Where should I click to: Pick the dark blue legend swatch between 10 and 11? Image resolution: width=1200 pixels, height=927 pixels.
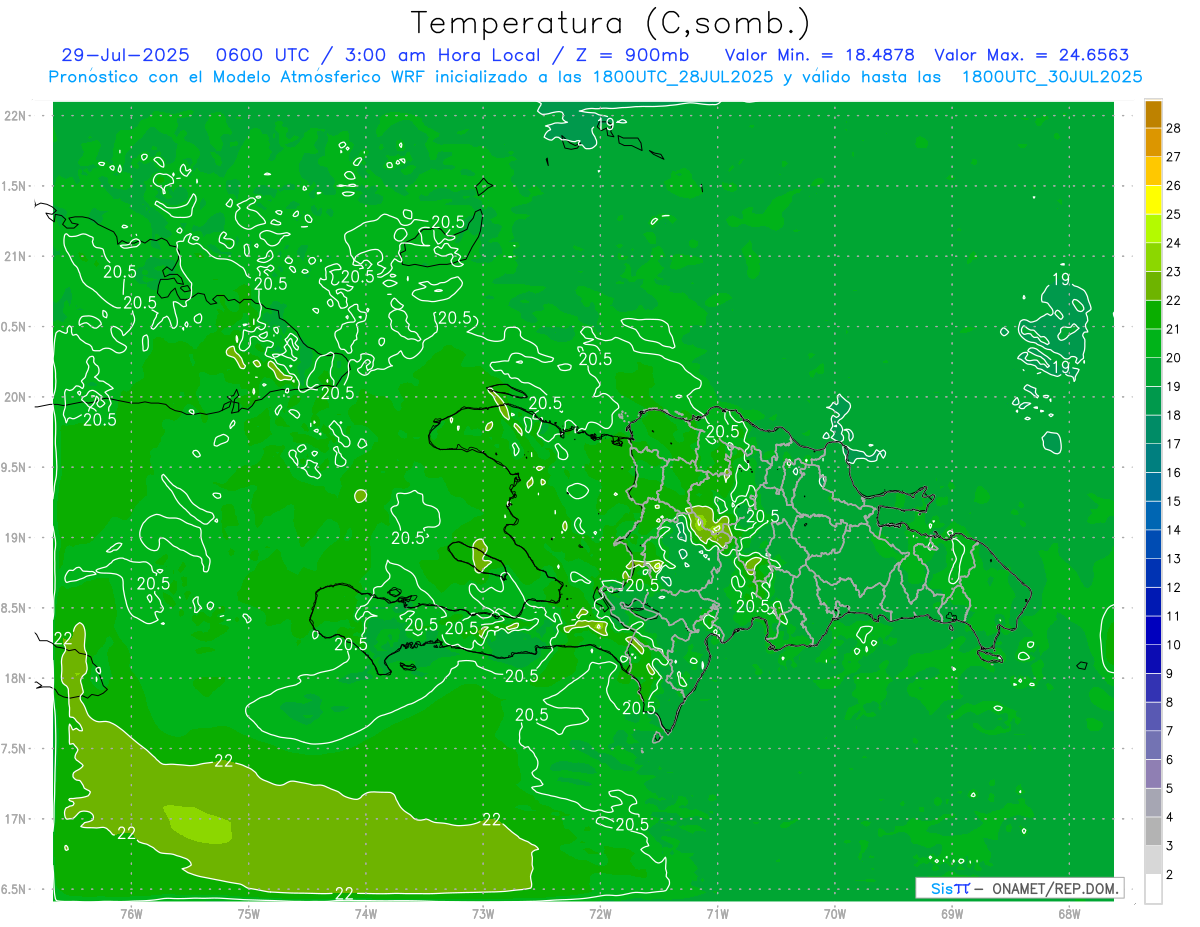point(1153,630)
